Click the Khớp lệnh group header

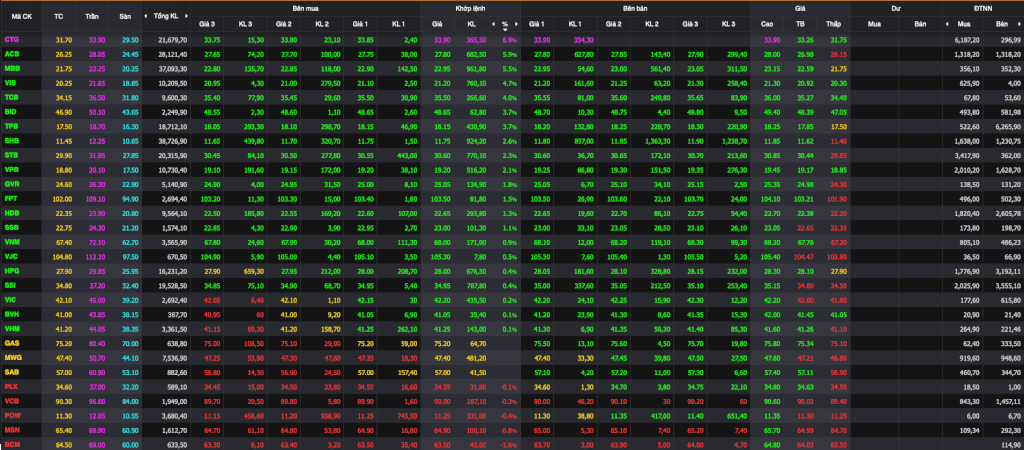tap(470, 8)
